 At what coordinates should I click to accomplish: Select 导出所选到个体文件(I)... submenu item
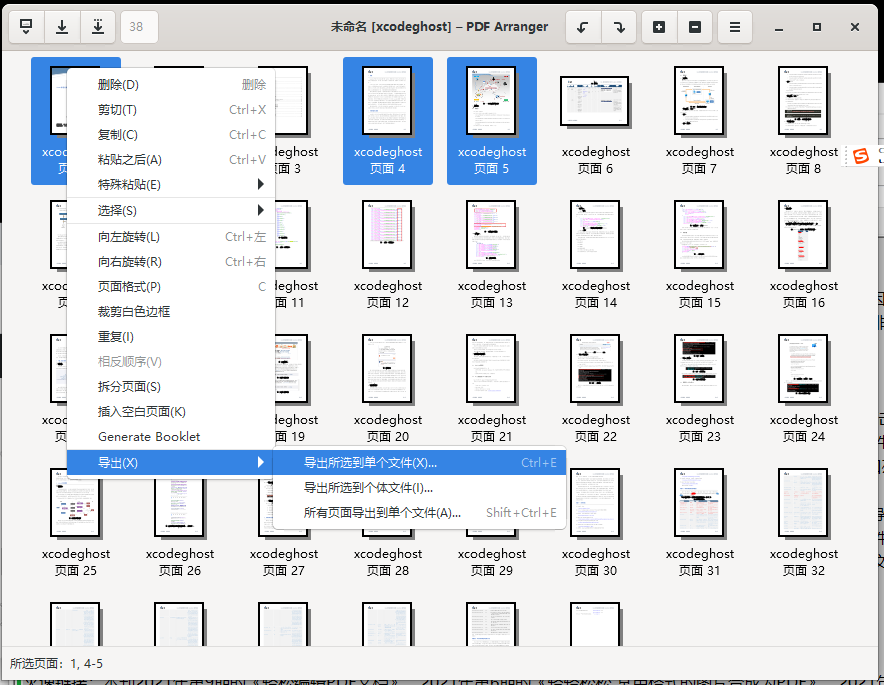tap(419, 488)
